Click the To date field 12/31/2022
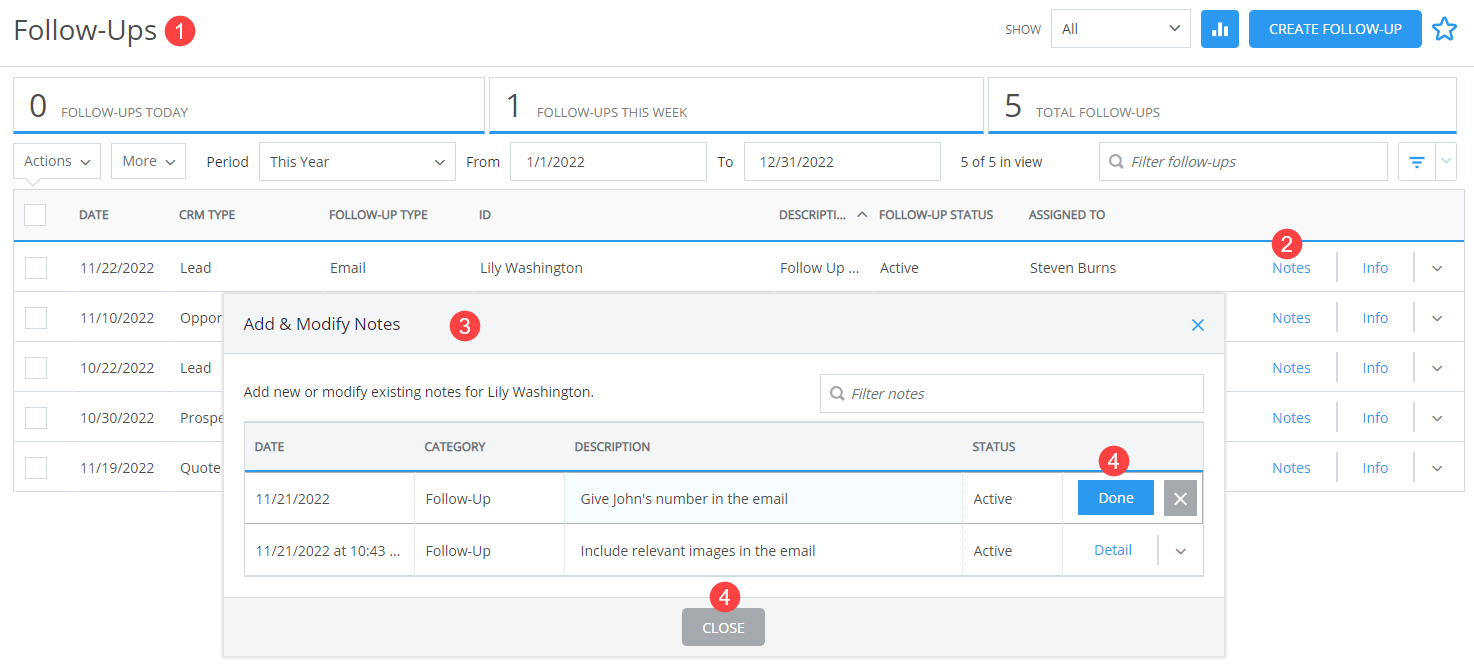The height and width of the screenshot is (670, 1474). point(842,162)
